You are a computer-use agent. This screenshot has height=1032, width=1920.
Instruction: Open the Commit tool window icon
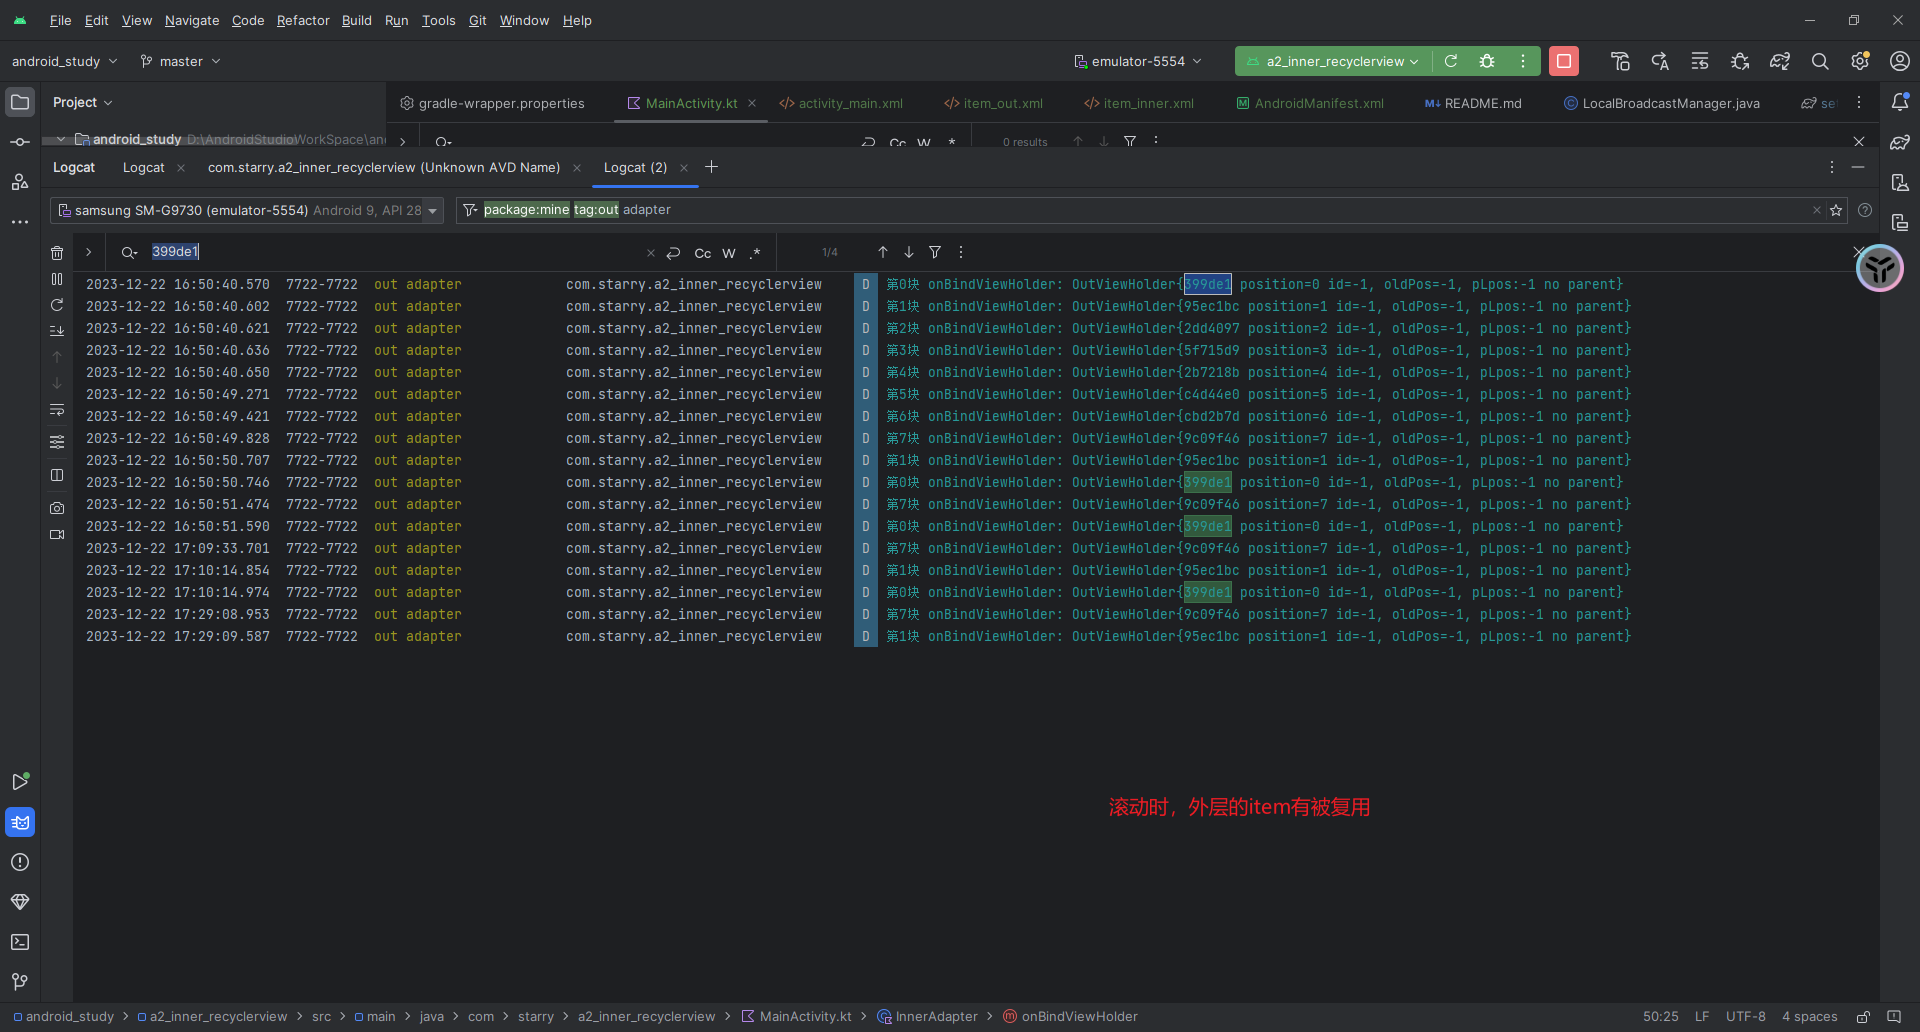pos(20,142)
